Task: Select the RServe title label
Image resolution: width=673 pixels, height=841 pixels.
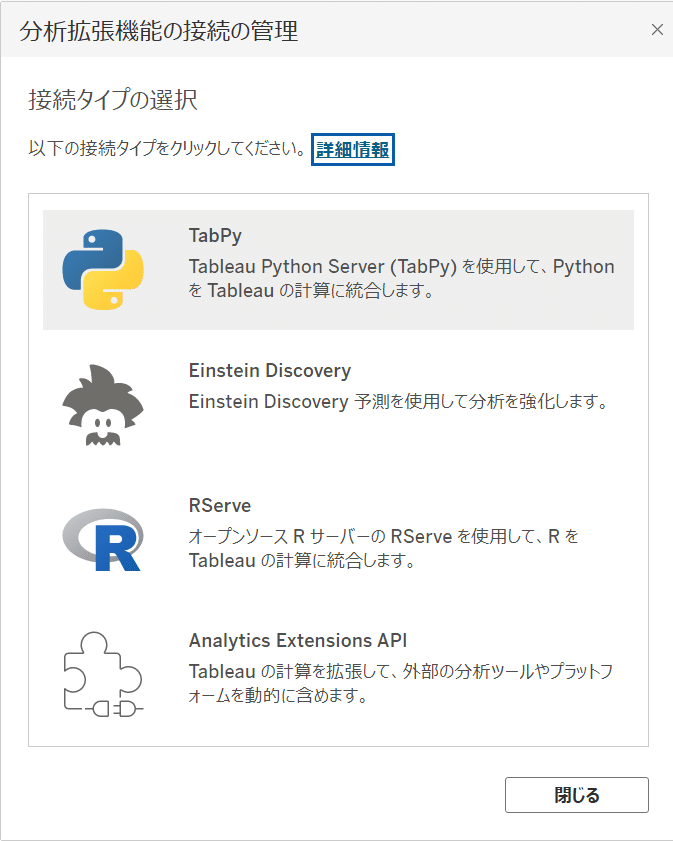Action: coord(220,505)
